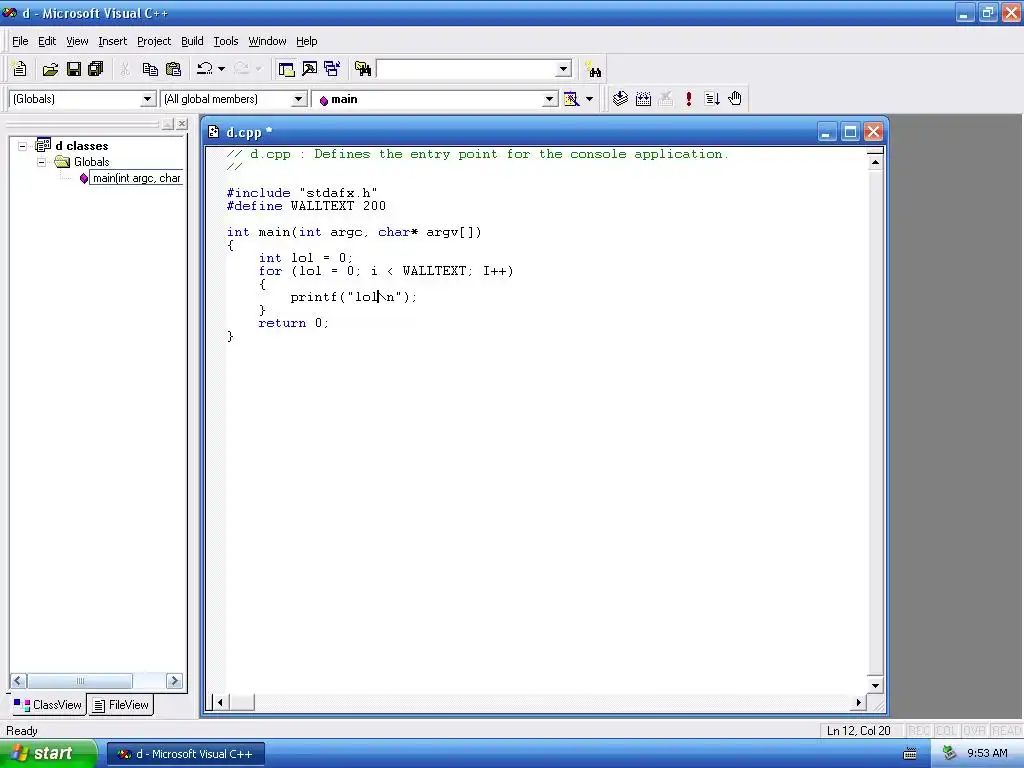The width and height of the screenshot is (1024, 768).
Task: Click the workspace panel docking toggle button
Action: point(168,123)
